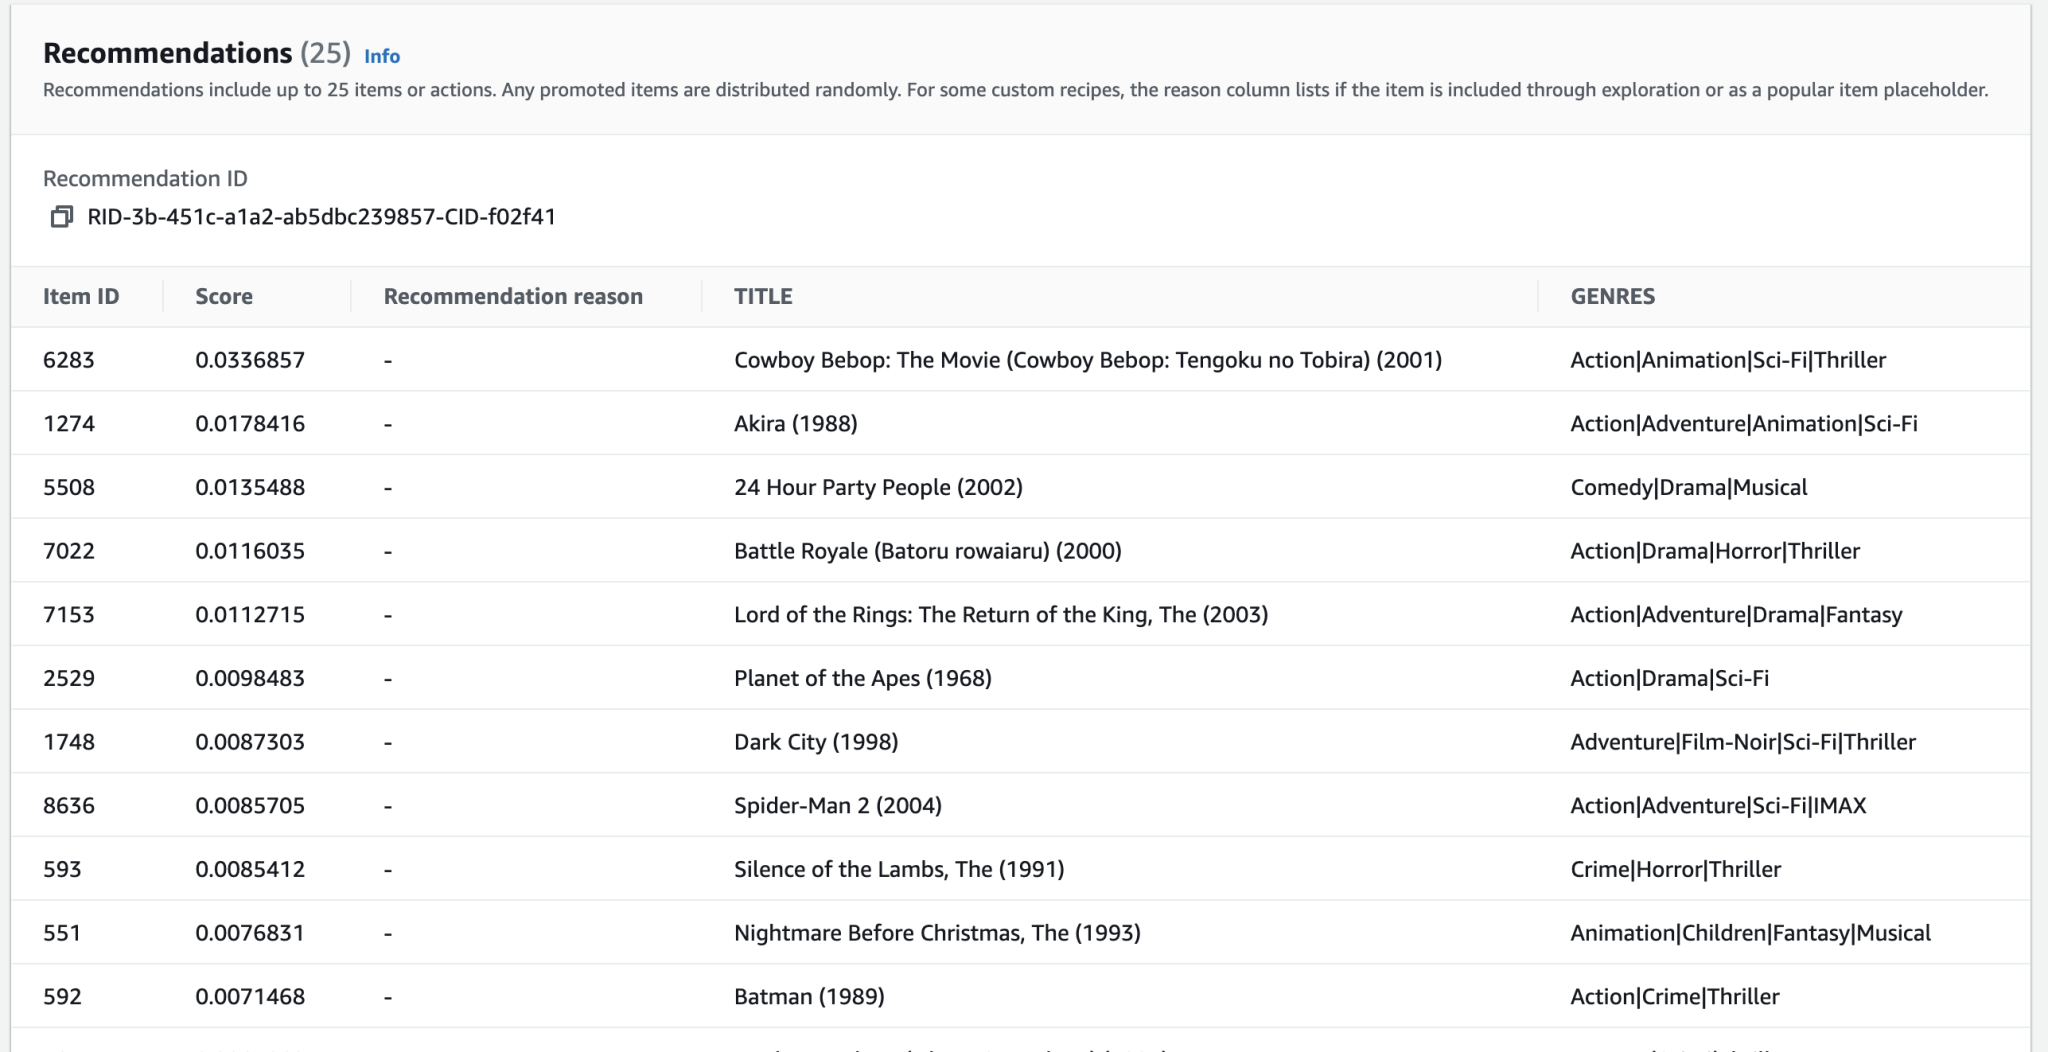Image resolution: width=2048 pixels, height=1052 pixels.
Task: Select the Lord of the Rings row
Action: point(1000,614)
